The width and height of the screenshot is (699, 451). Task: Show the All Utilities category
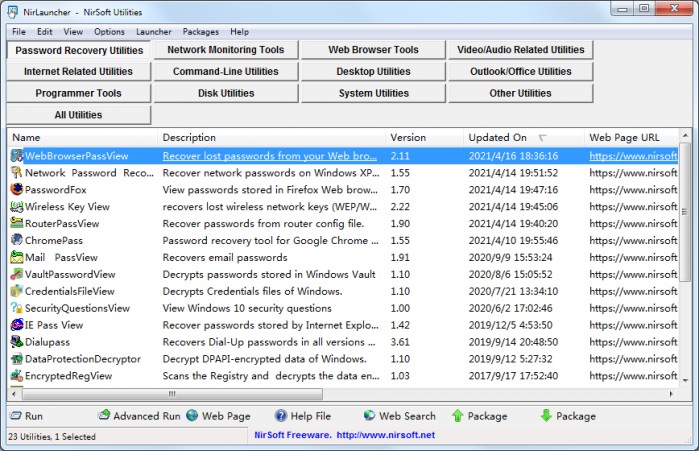point(78,115)
